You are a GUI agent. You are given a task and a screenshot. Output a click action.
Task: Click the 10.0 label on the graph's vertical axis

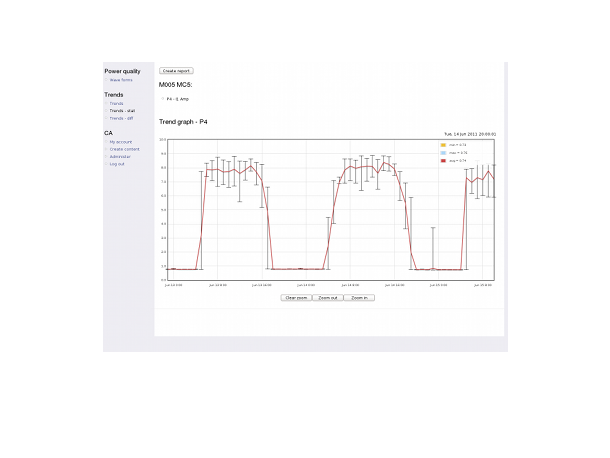click(163, 139)
